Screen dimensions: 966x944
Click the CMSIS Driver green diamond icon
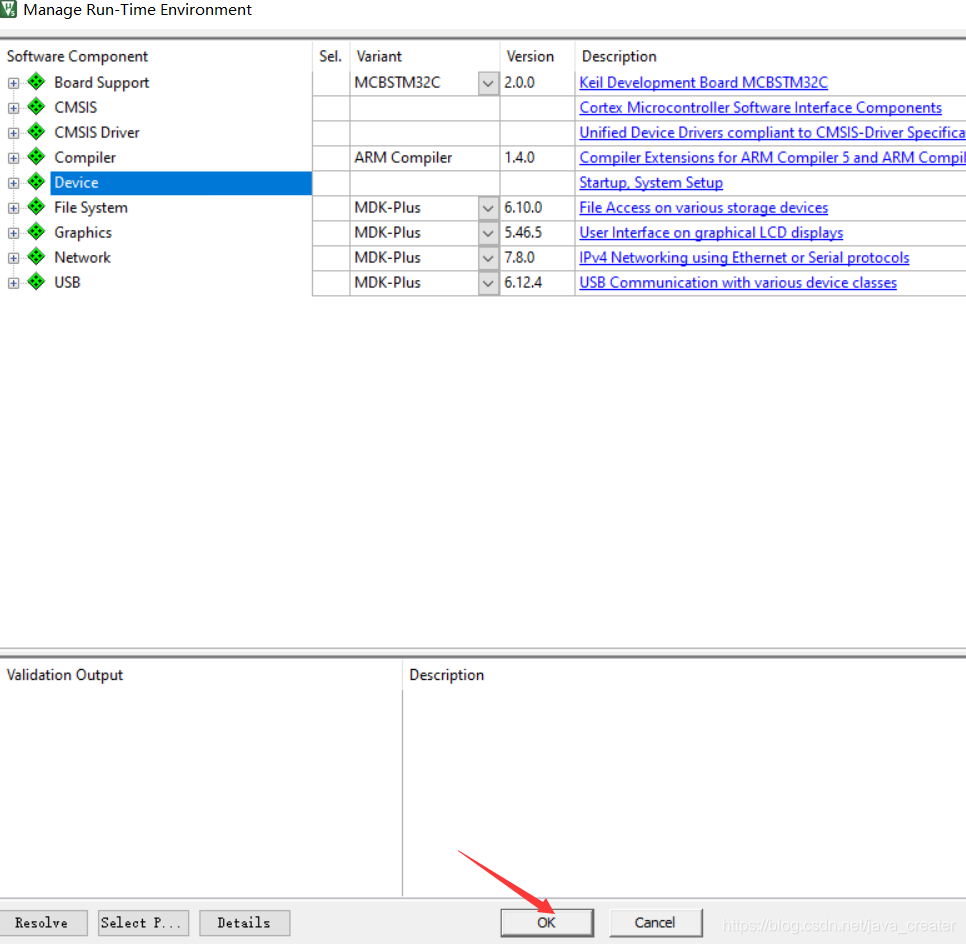pos(36,131)
